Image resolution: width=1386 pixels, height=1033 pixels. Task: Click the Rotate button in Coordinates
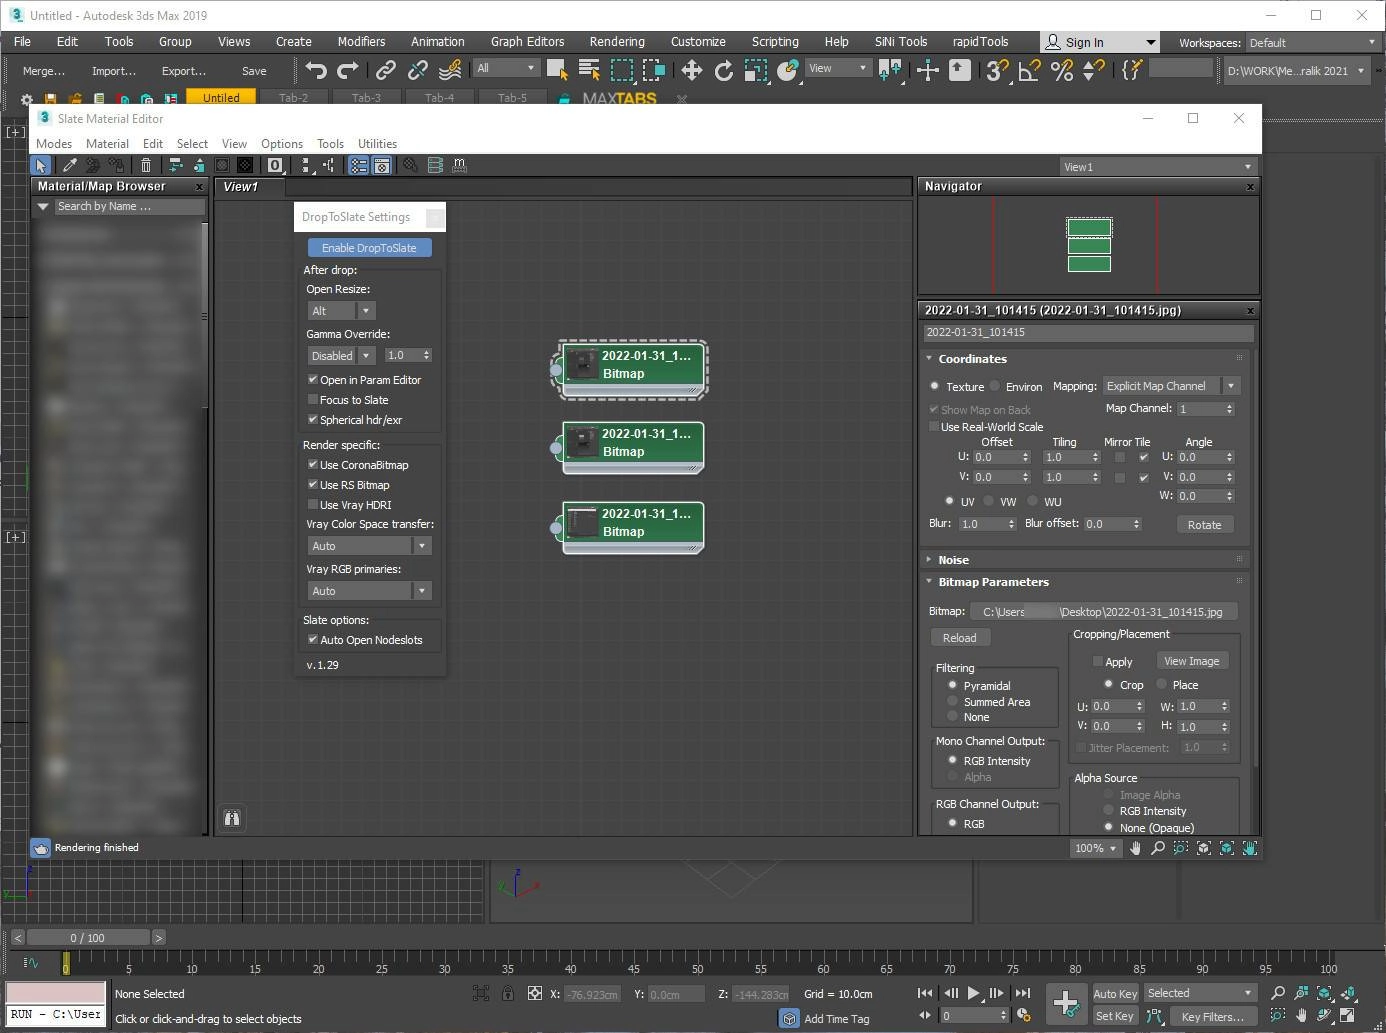coord(1204,525)
